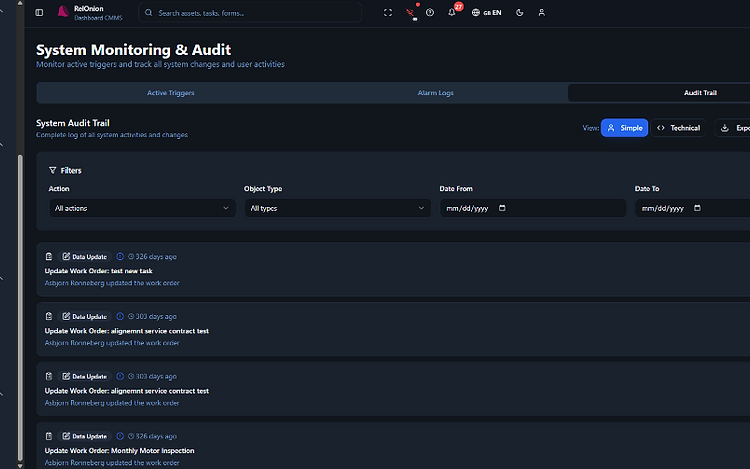750x469 pixels.
Task: Click the Filters funnel icon
Action: (x=53, y=170)
